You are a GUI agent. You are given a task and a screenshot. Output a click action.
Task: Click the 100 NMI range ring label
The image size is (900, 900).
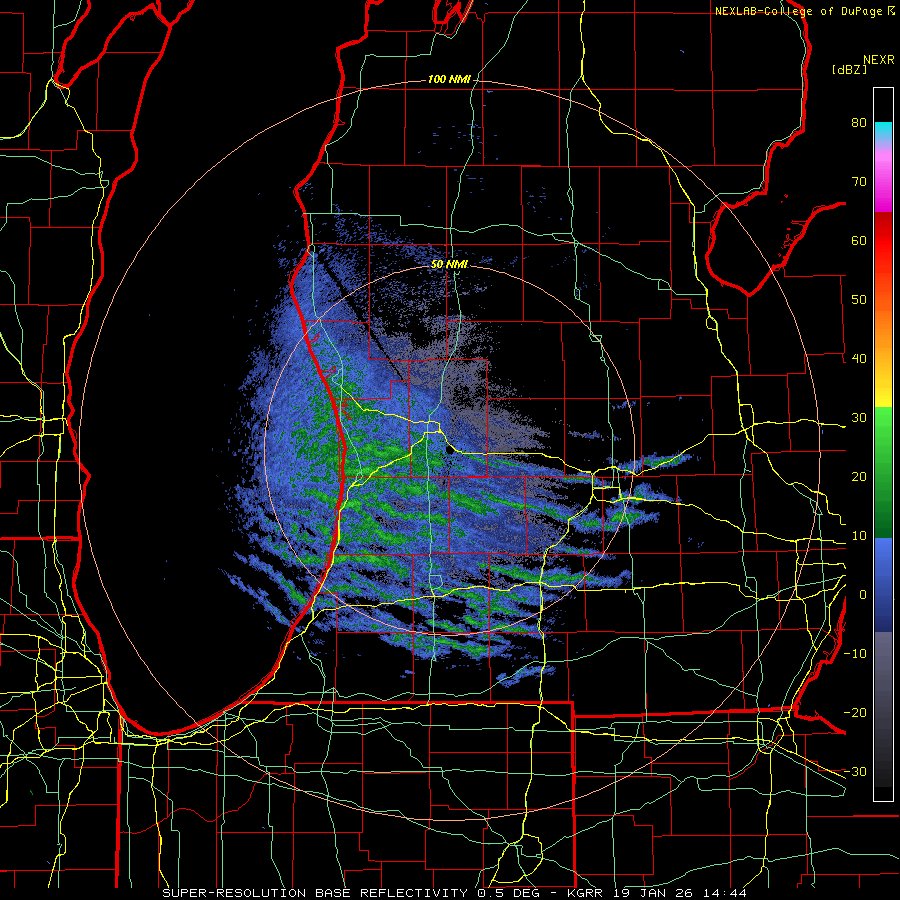coord(449,79)
